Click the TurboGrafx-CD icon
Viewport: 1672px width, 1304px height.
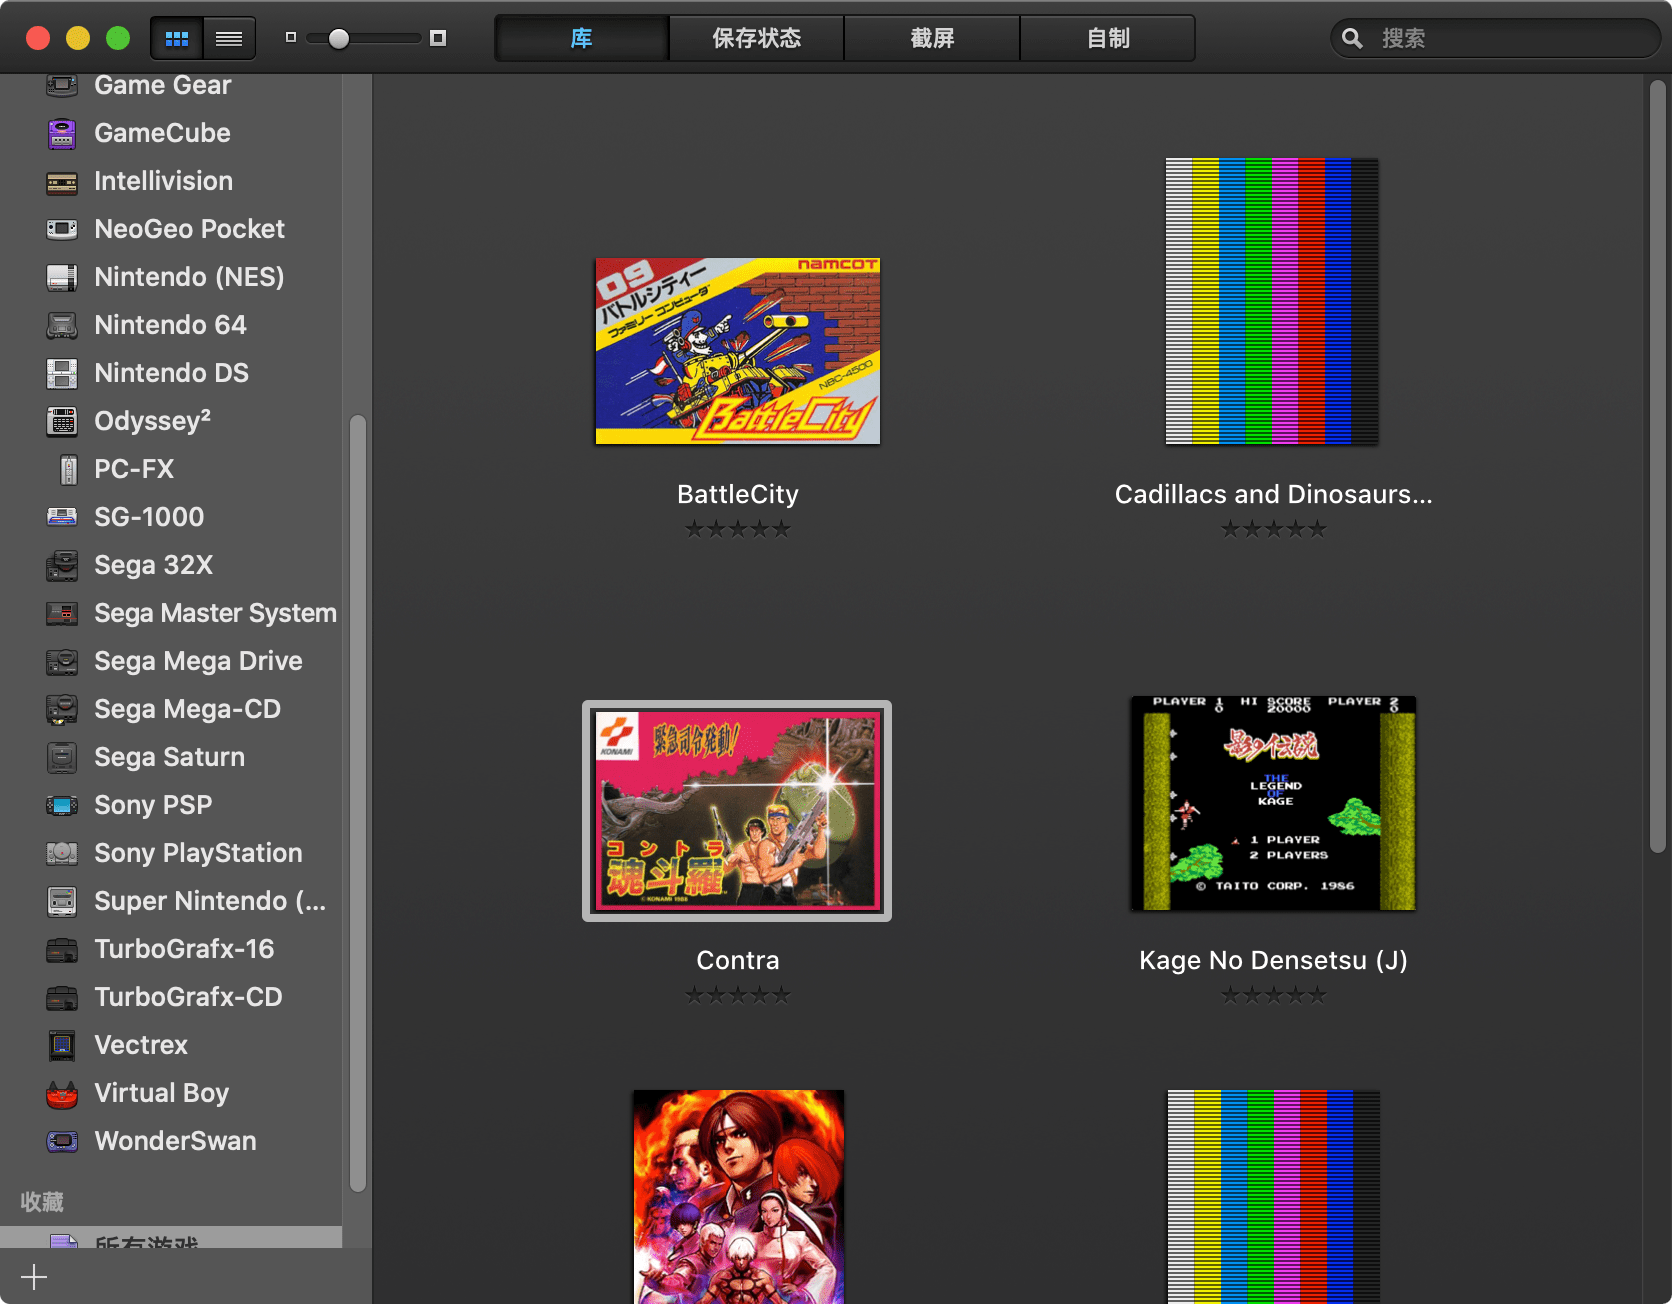point(62,997)
